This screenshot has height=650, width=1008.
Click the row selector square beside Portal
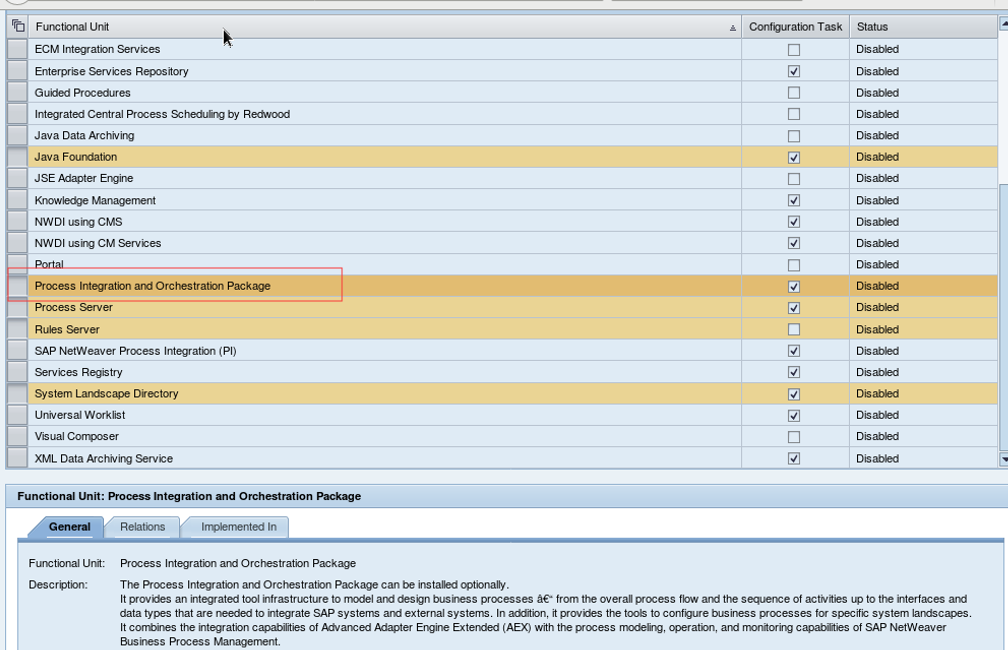click(x=15, y=264)
